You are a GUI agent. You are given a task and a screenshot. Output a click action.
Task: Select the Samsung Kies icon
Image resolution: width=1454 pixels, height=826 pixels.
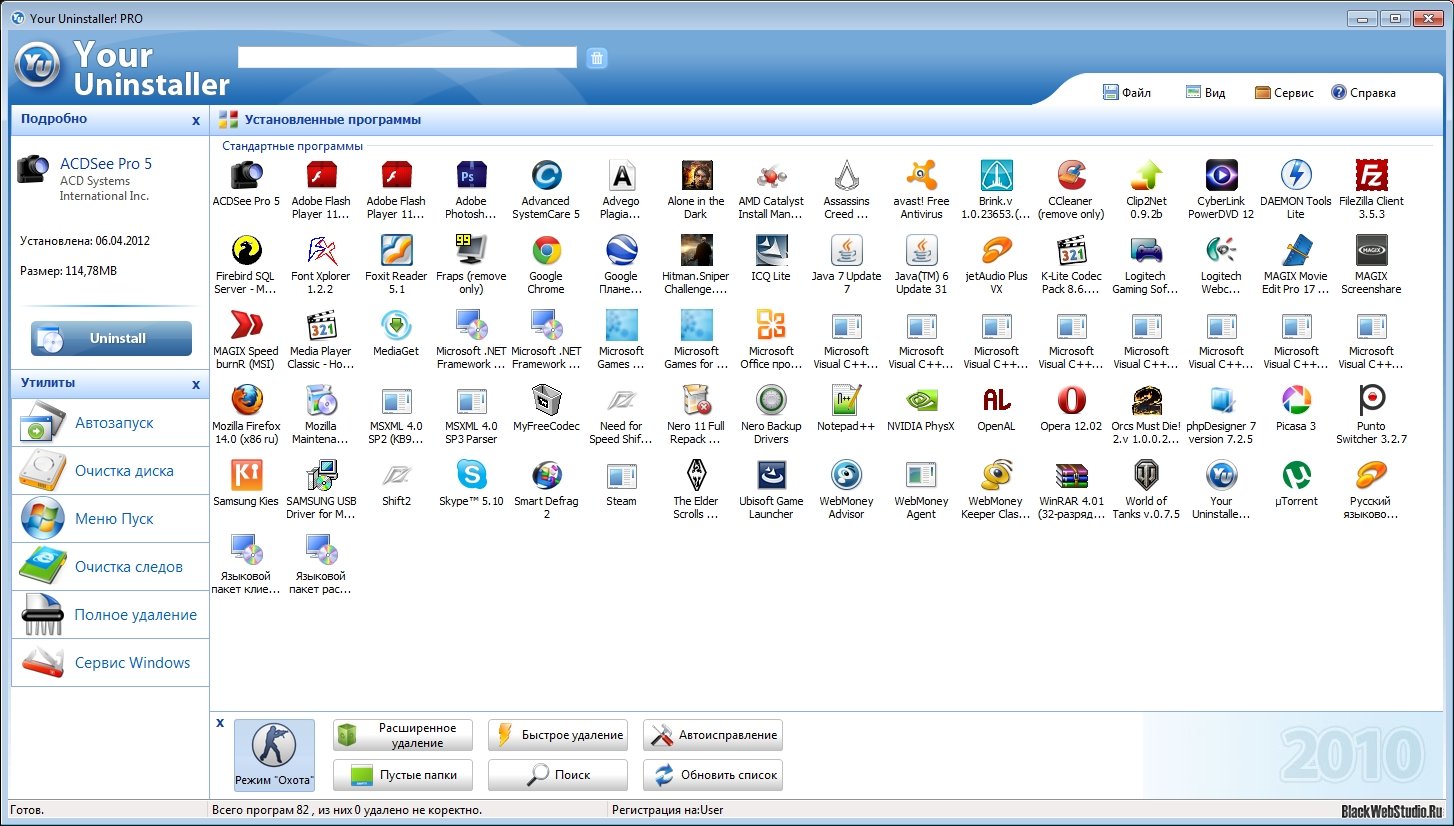pyautogui.click(x=246, y=475)
